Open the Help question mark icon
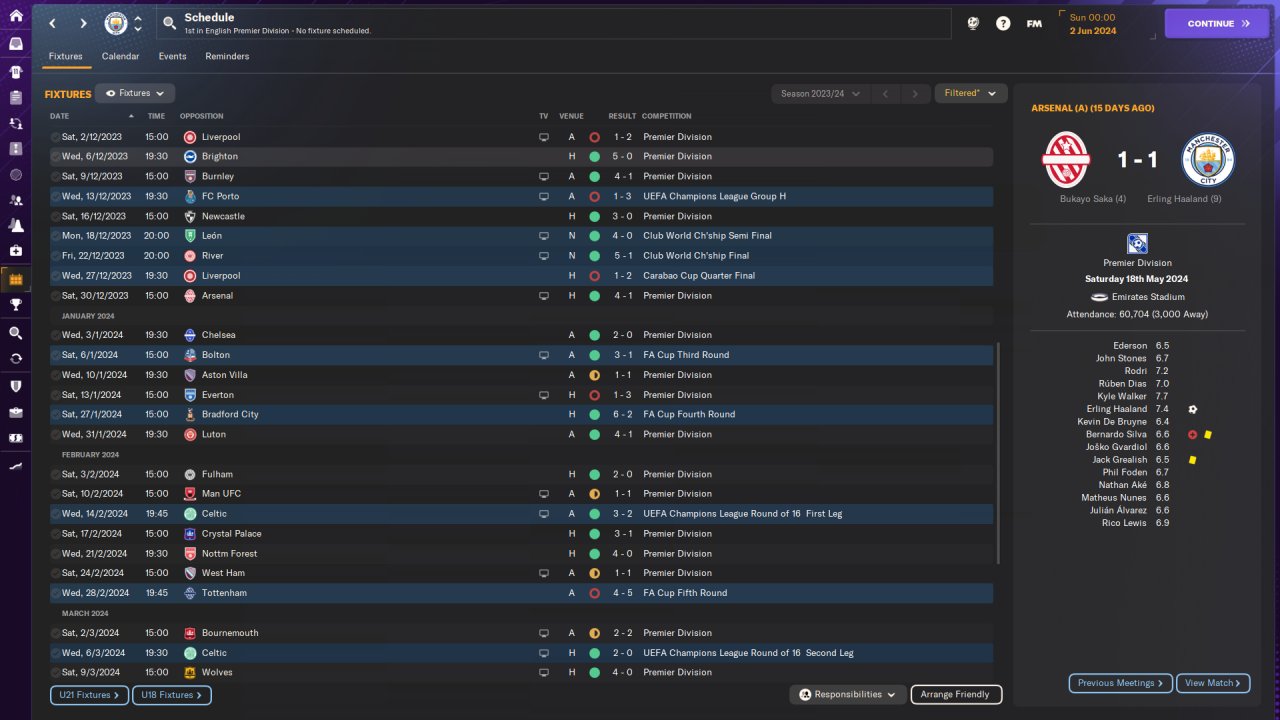This screenshot has width=1280, height=720. coord(1003,23)
